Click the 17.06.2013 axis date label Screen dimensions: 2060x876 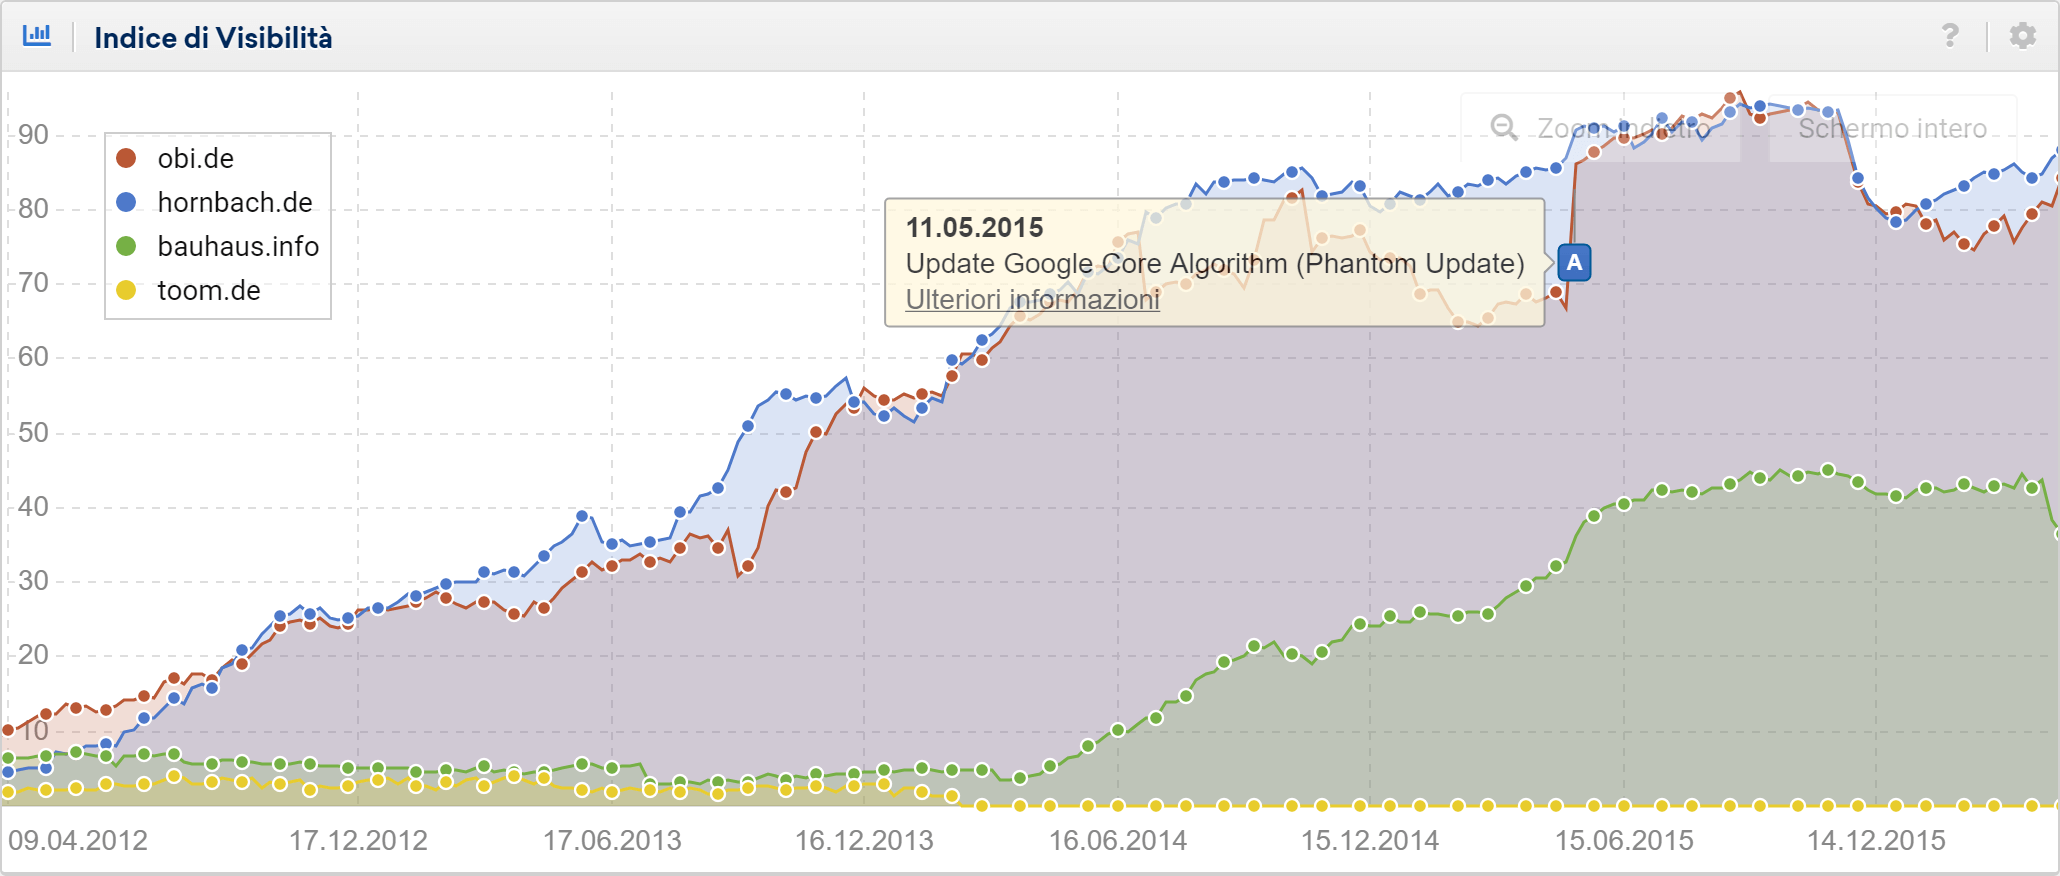coord(612,840)
